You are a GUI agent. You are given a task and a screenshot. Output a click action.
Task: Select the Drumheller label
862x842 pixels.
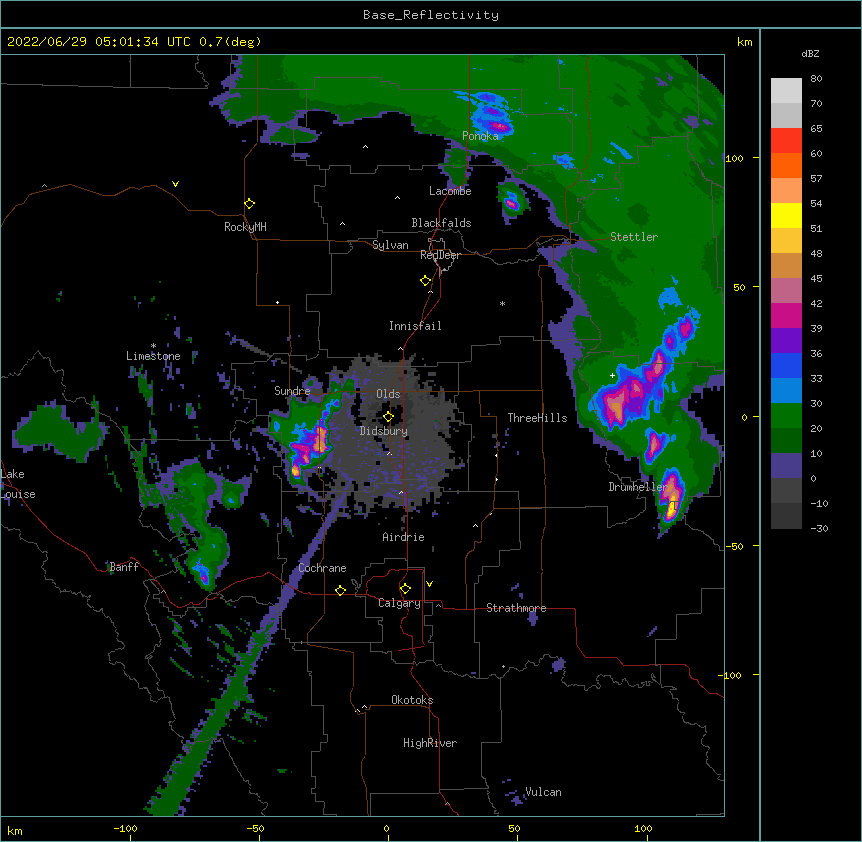coord(638,487)
